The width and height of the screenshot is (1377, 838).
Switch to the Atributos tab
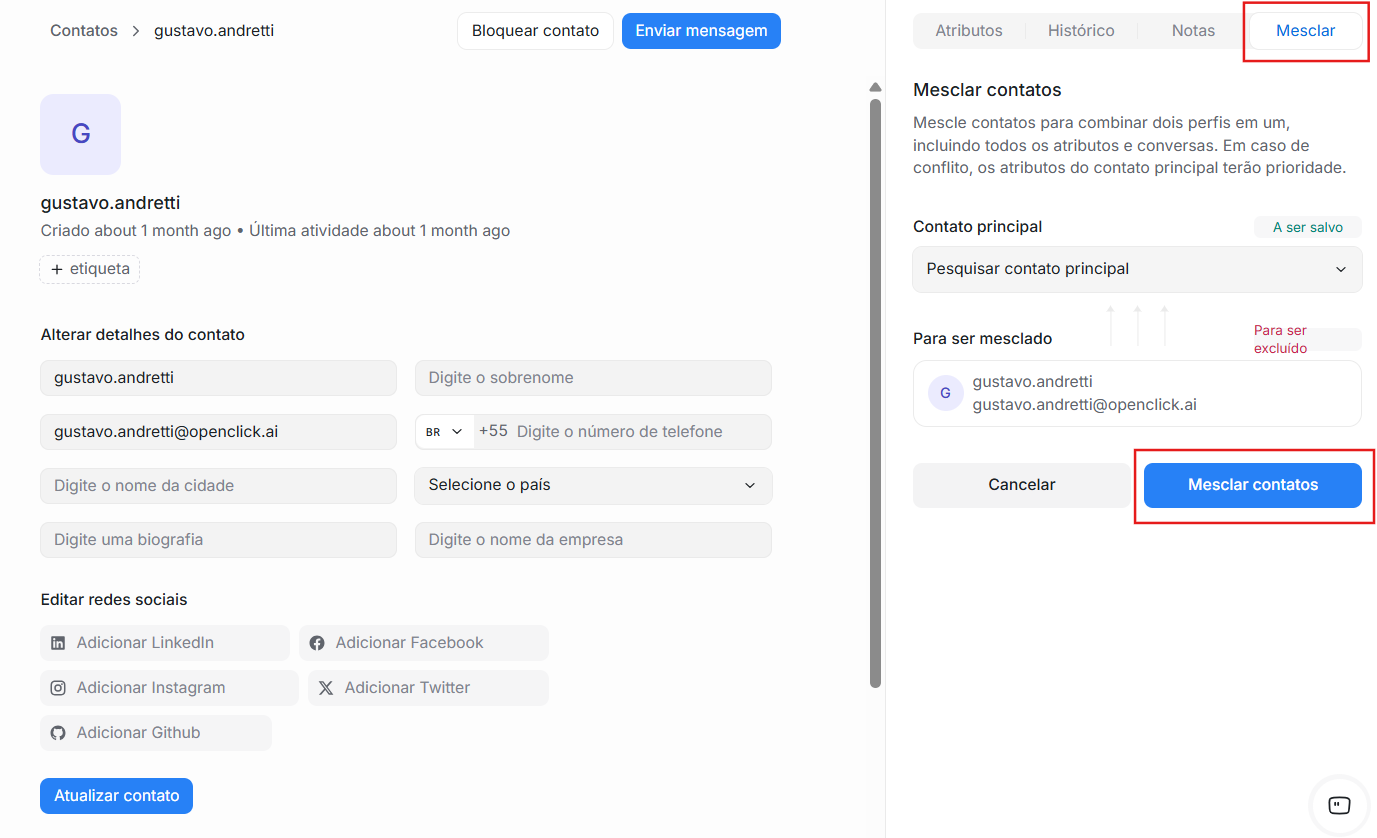click(968, 31)
